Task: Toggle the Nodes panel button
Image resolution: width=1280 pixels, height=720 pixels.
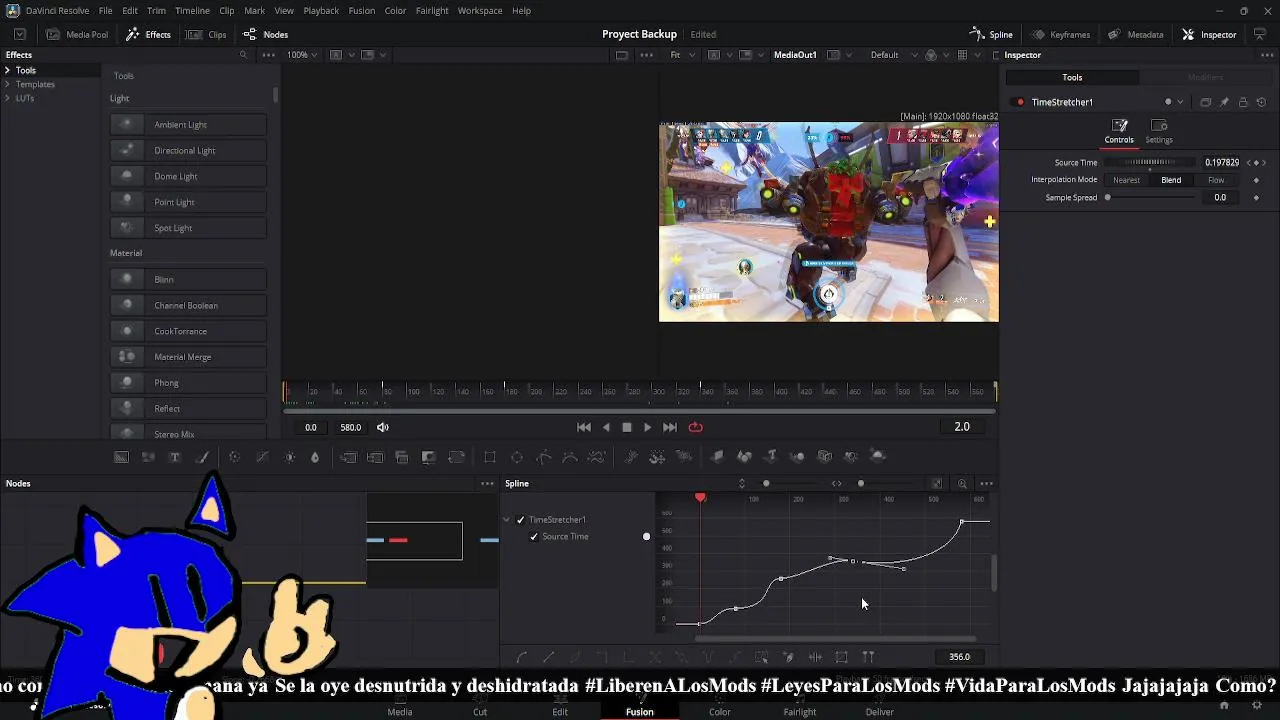Action: pyautogui.click(x=265, y=34)
